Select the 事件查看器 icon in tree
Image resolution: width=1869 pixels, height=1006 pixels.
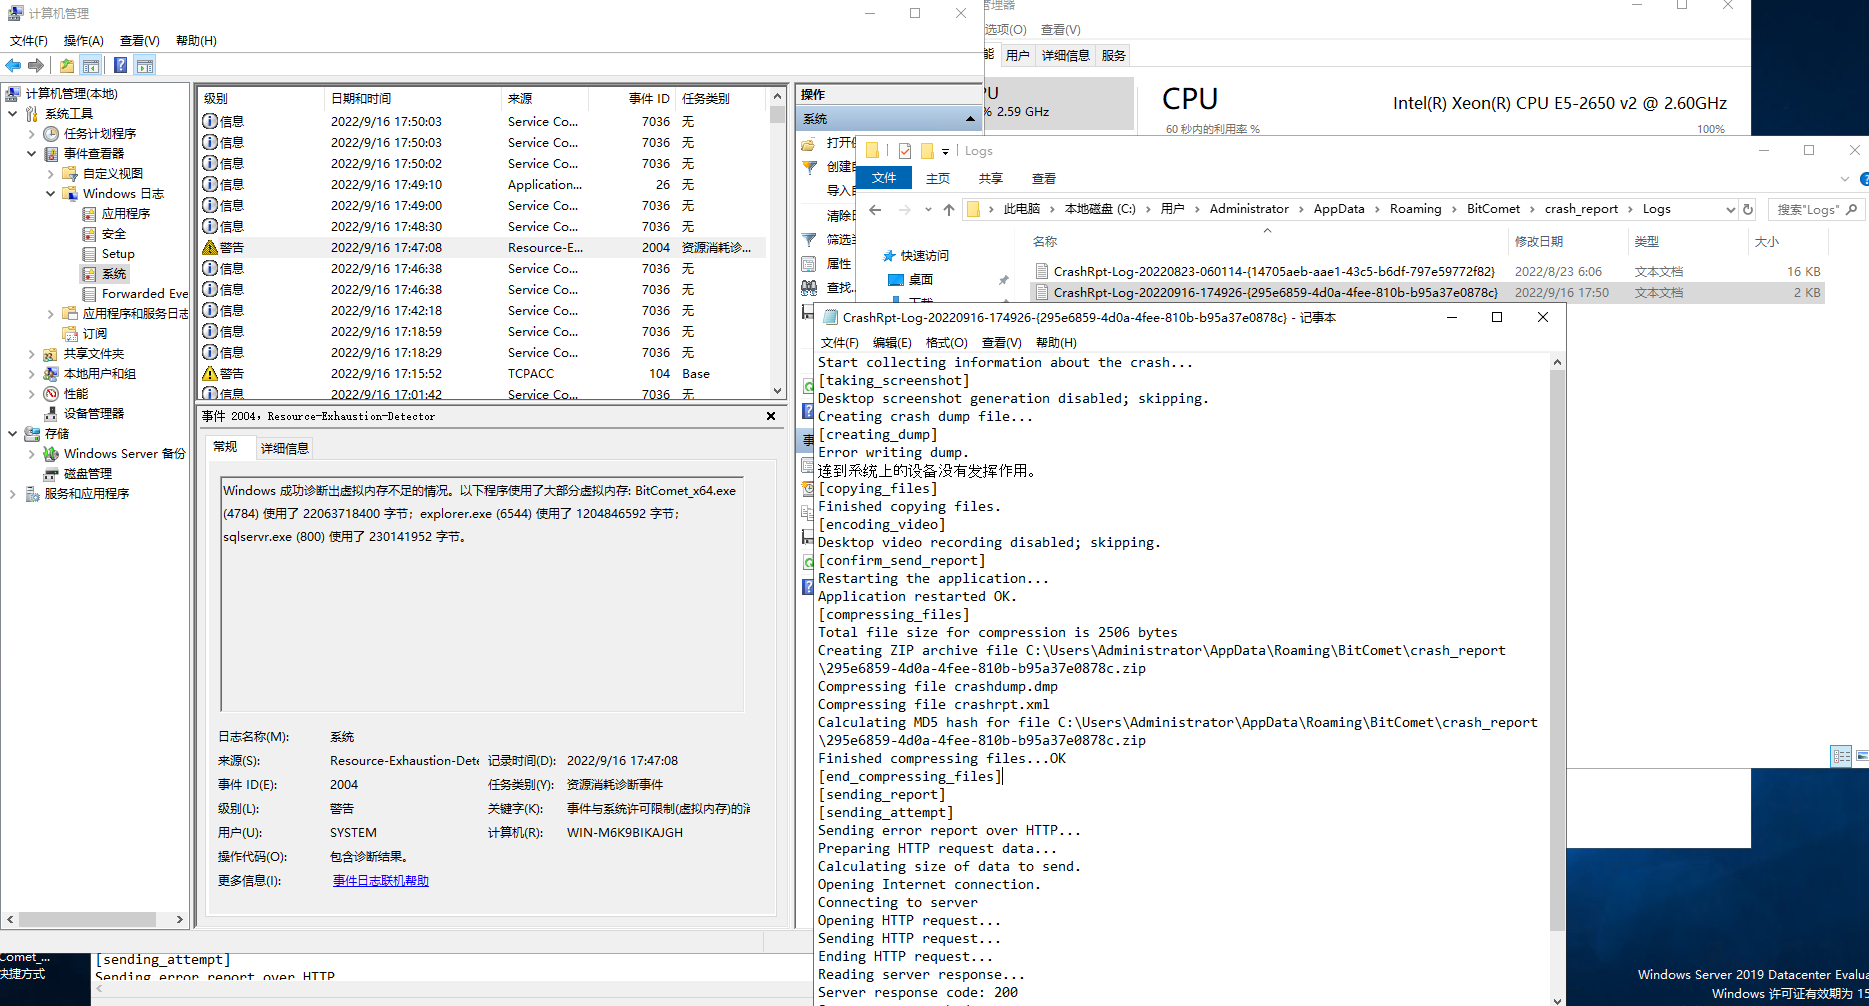click(51, 153)
